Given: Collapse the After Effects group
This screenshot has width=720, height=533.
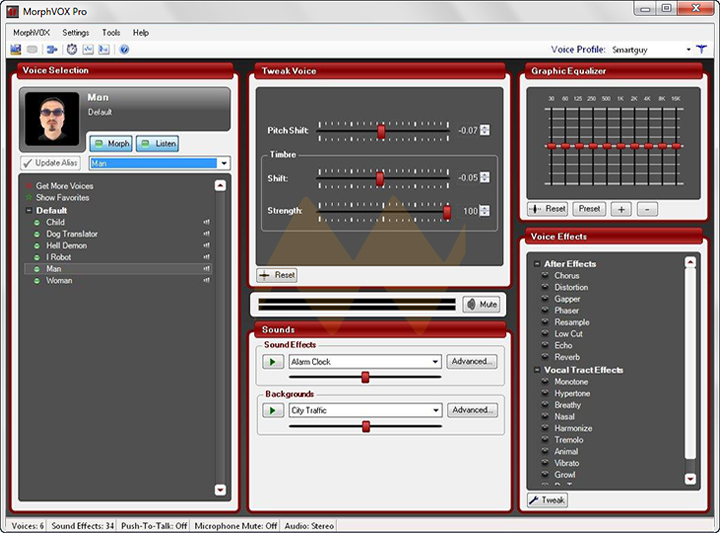Looking at the screenshot, I should (537, 264).
